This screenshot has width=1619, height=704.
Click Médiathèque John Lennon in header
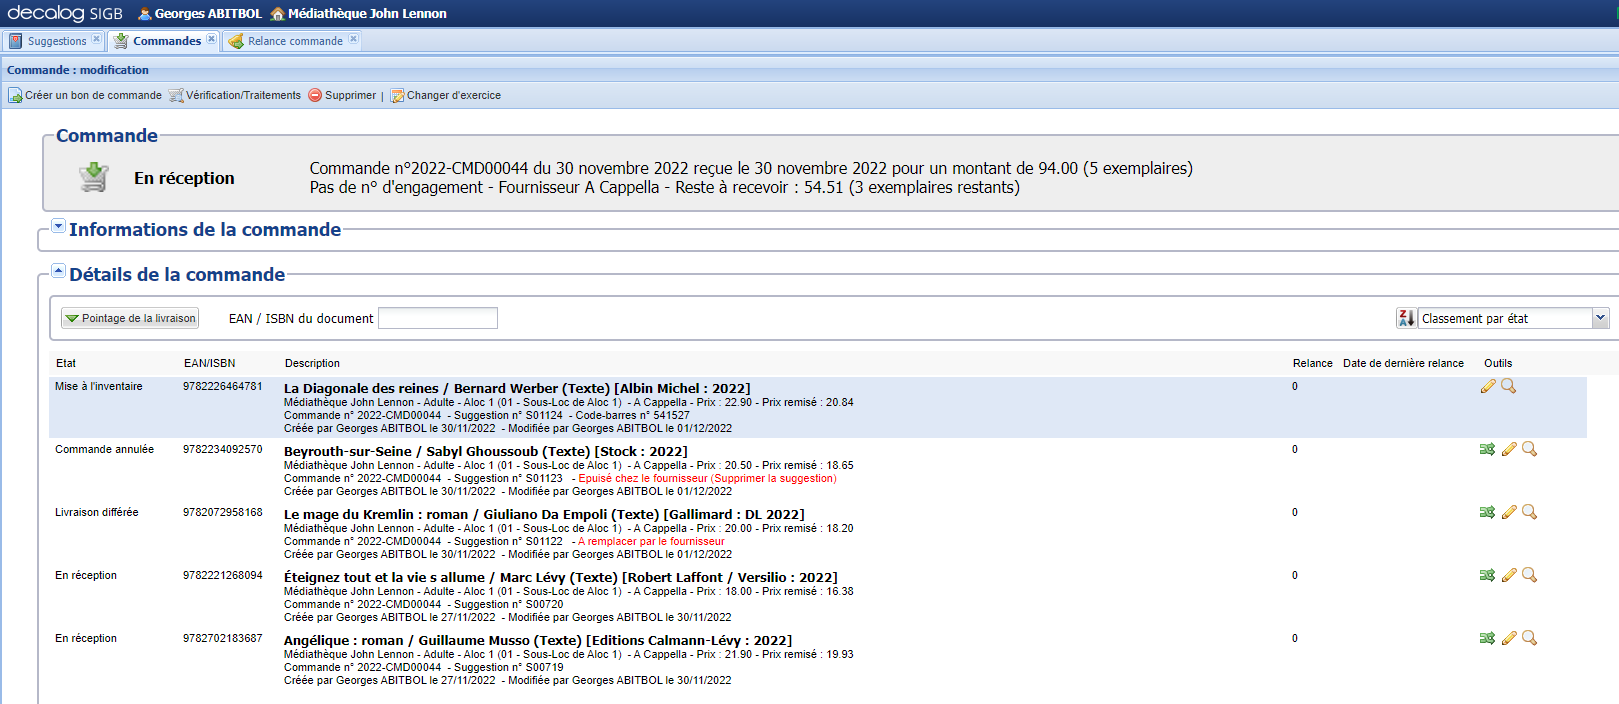tap(367, 14)
